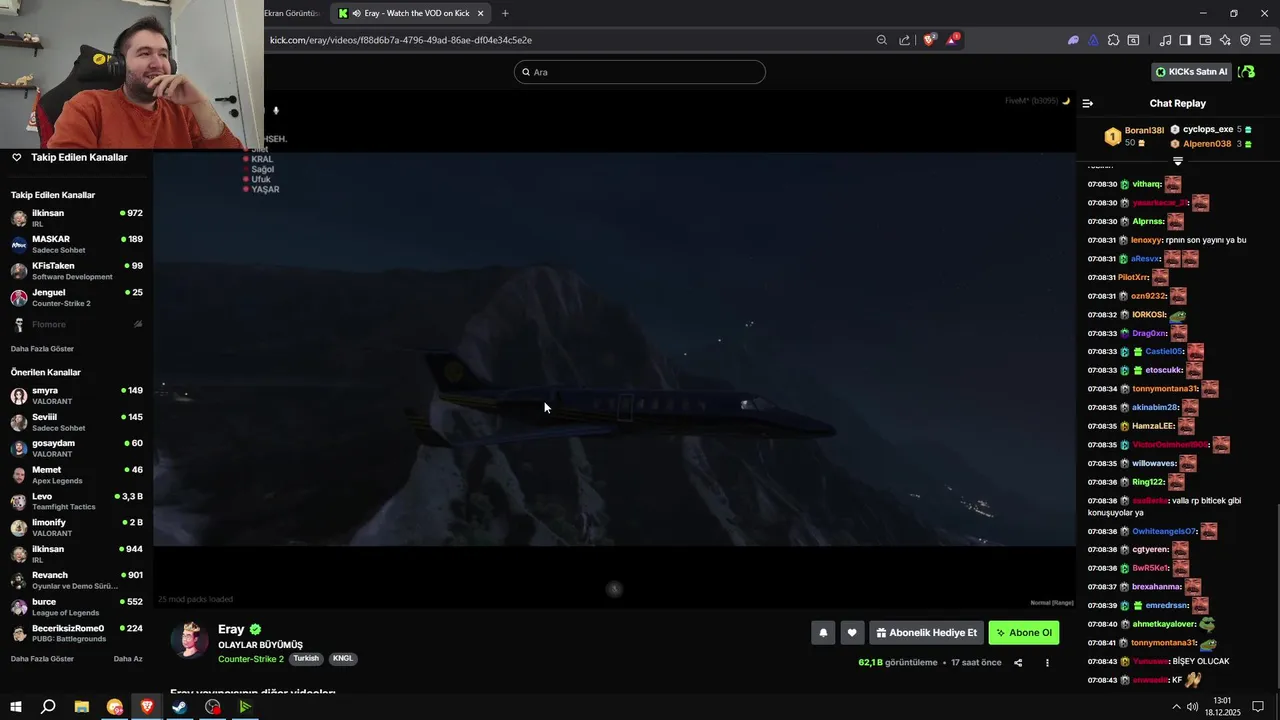The height and width of the screenshot is (720, 1280).
Task: Open the media control music note icon
Action: [1165, 40]
